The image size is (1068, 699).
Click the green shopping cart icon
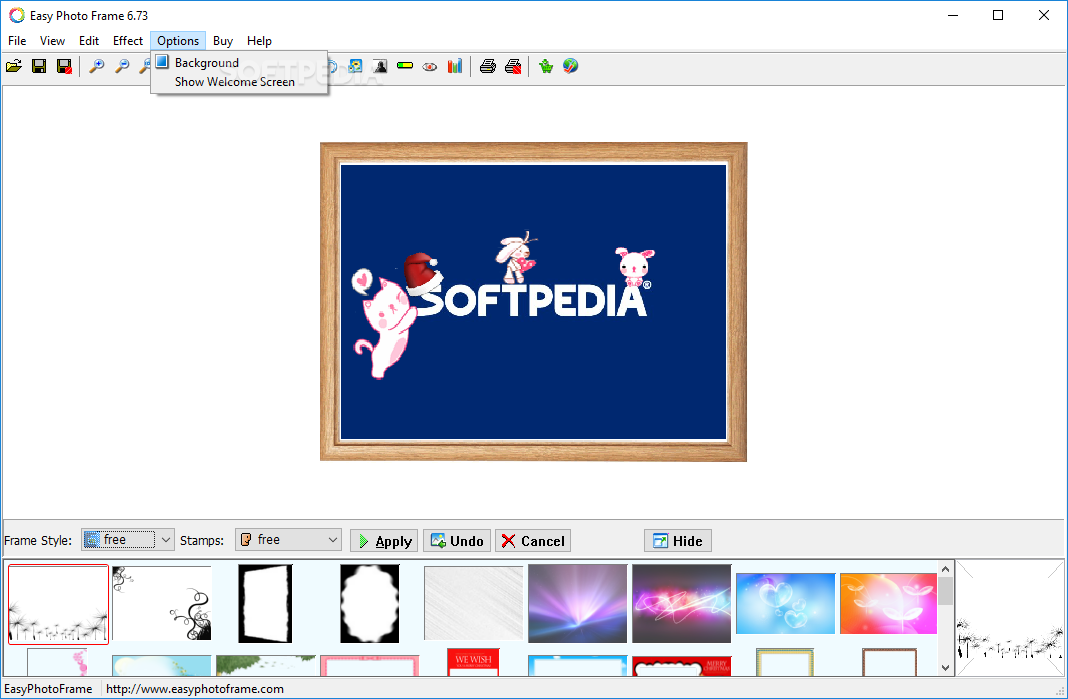pos(546,66)
